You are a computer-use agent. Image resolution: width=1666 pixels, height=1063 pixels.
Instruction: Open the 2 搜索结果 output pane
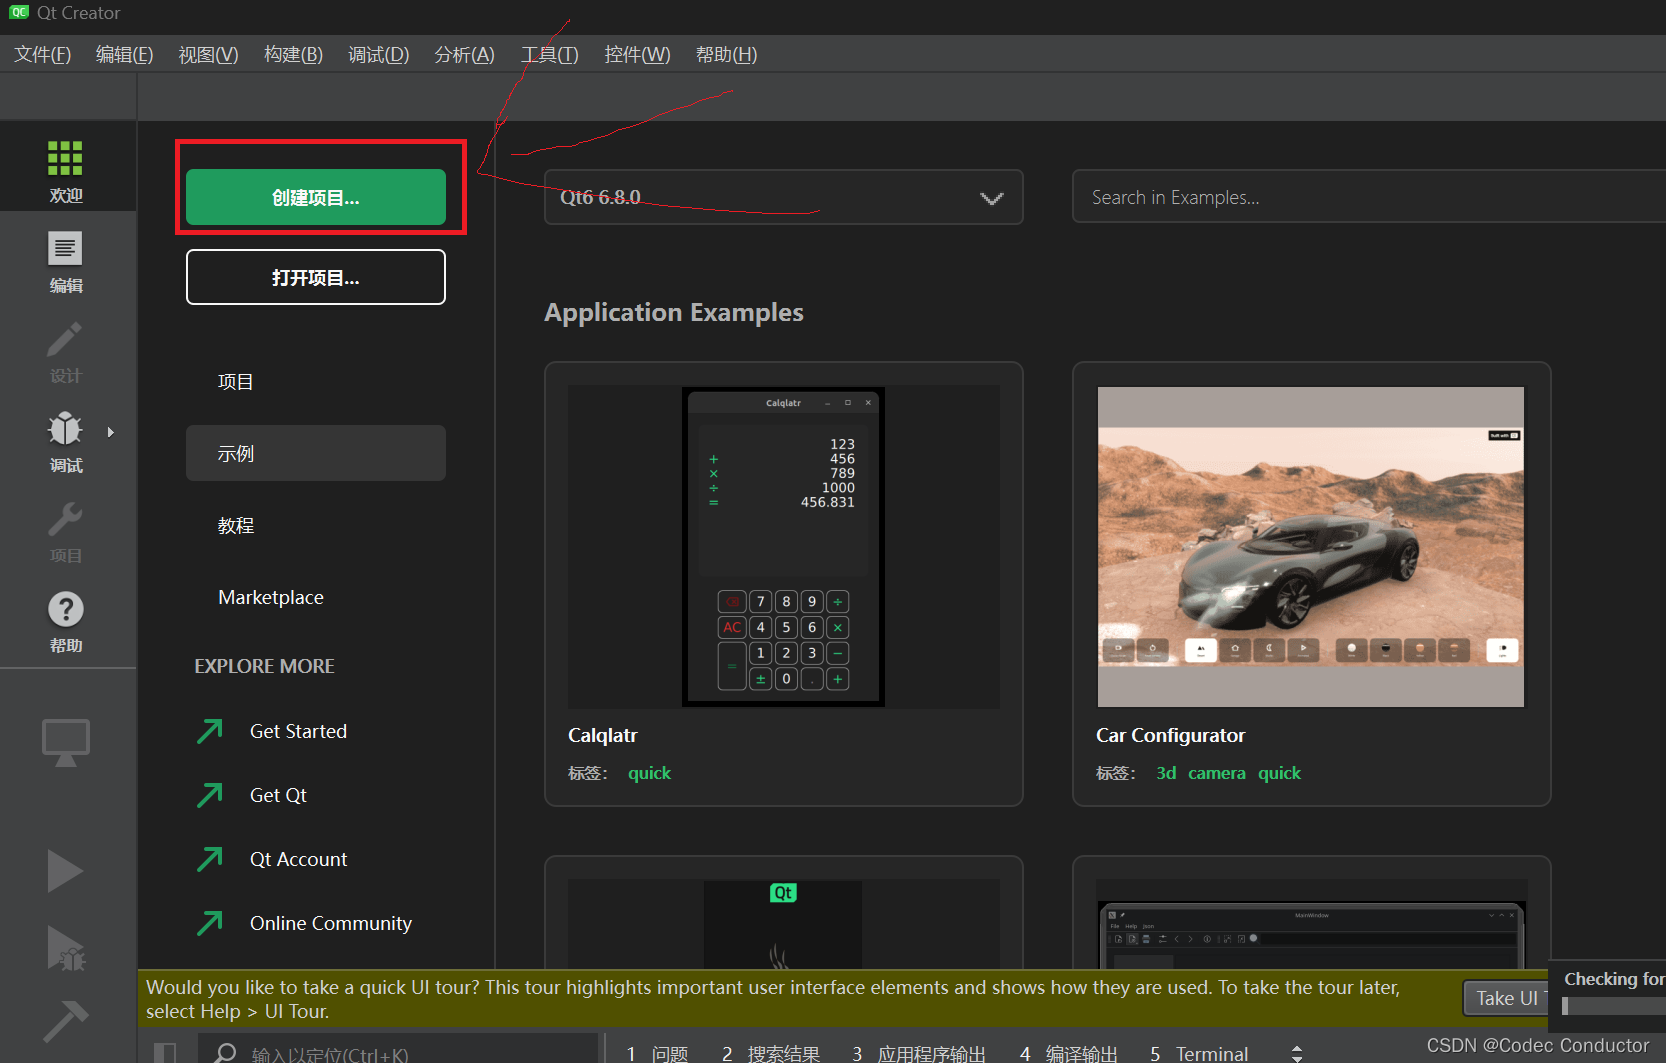point(771,1054)
